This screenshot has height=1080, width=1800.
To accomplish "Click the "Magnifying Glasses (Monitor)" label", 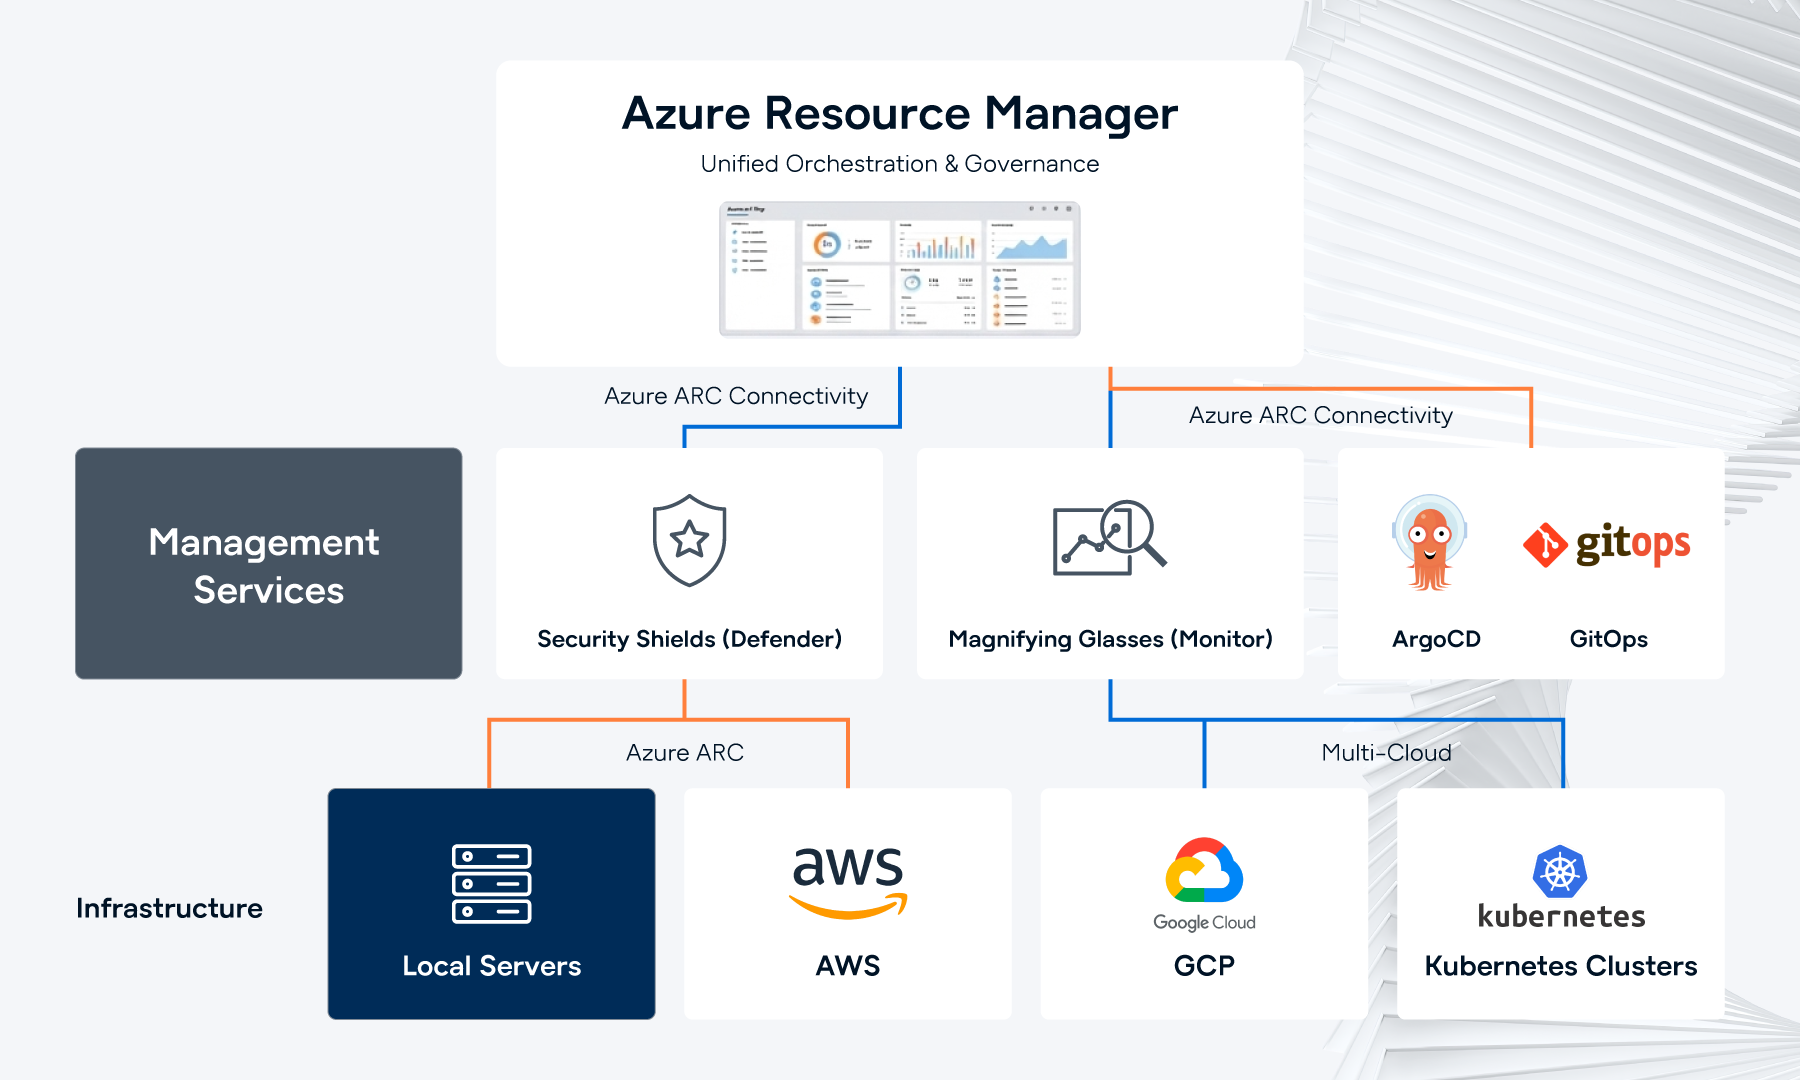I will [x=1110, y=639].
